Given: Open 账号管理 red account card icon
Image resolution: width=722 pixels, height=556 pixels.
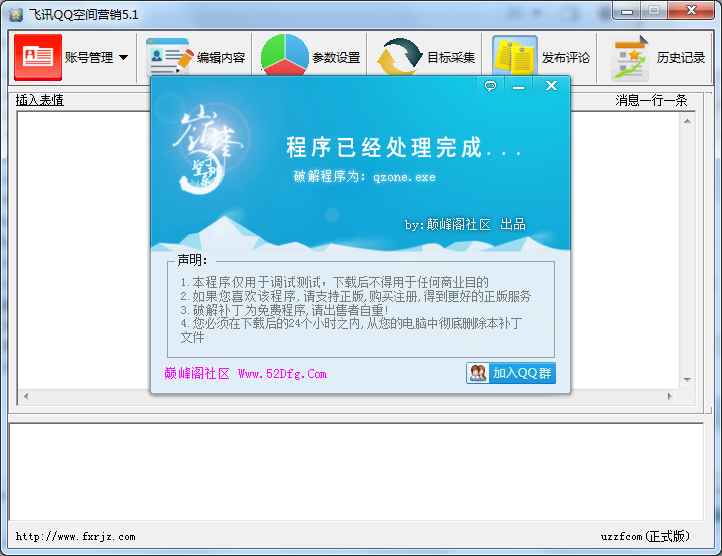Looking at the screenshot, I should point(38,57).
